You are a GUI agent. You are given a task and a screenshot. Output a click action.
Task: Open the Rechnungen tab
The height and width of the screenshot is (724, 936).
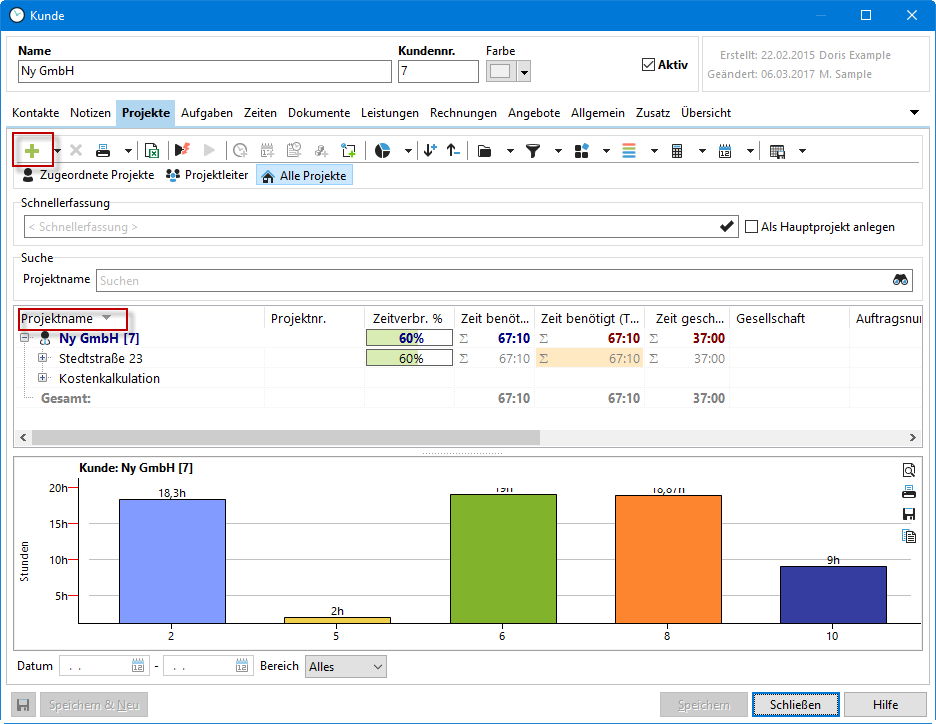coord(463,113)
